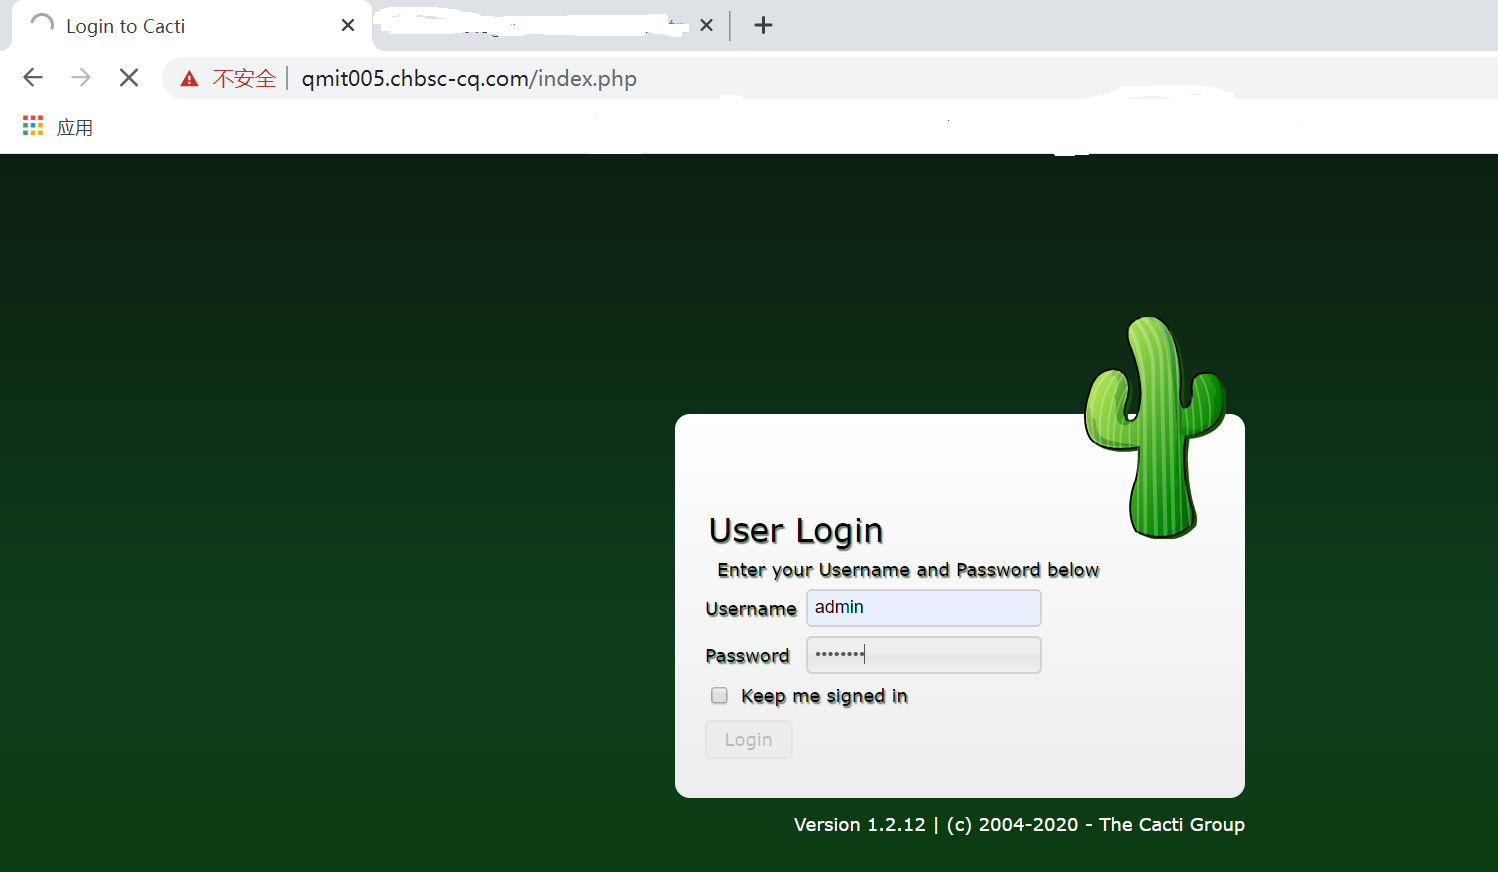
Task: Click inside the Password field
Action: coord(922,655)
